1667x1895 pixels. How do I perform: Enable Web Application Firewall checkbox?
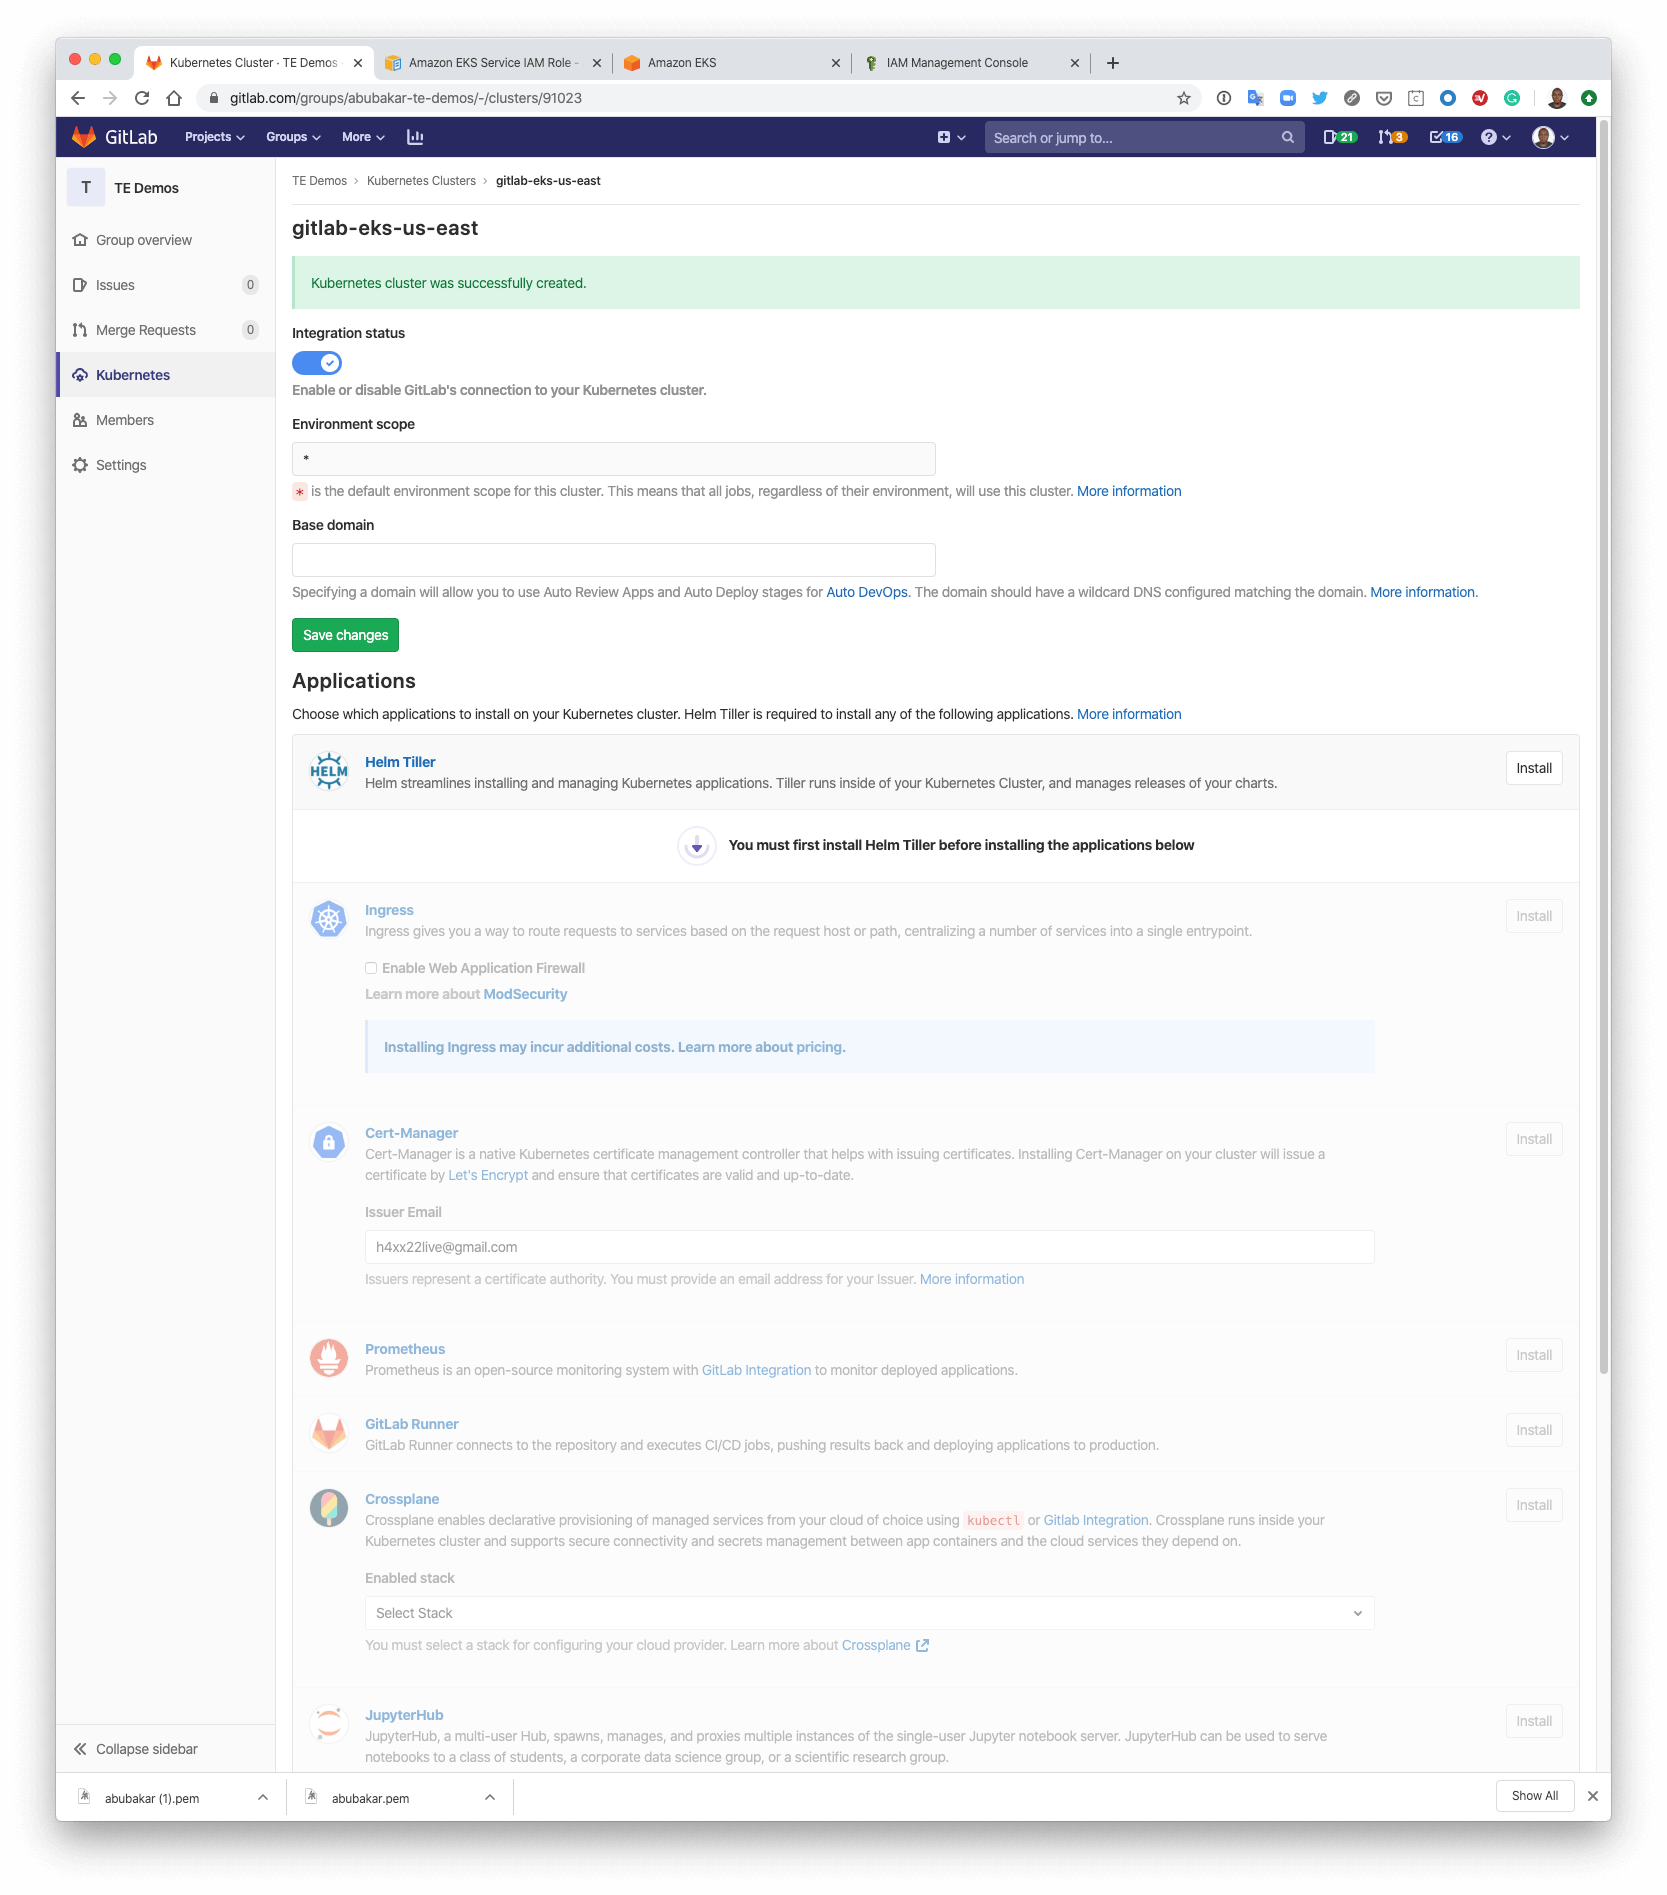coord(371,968)
